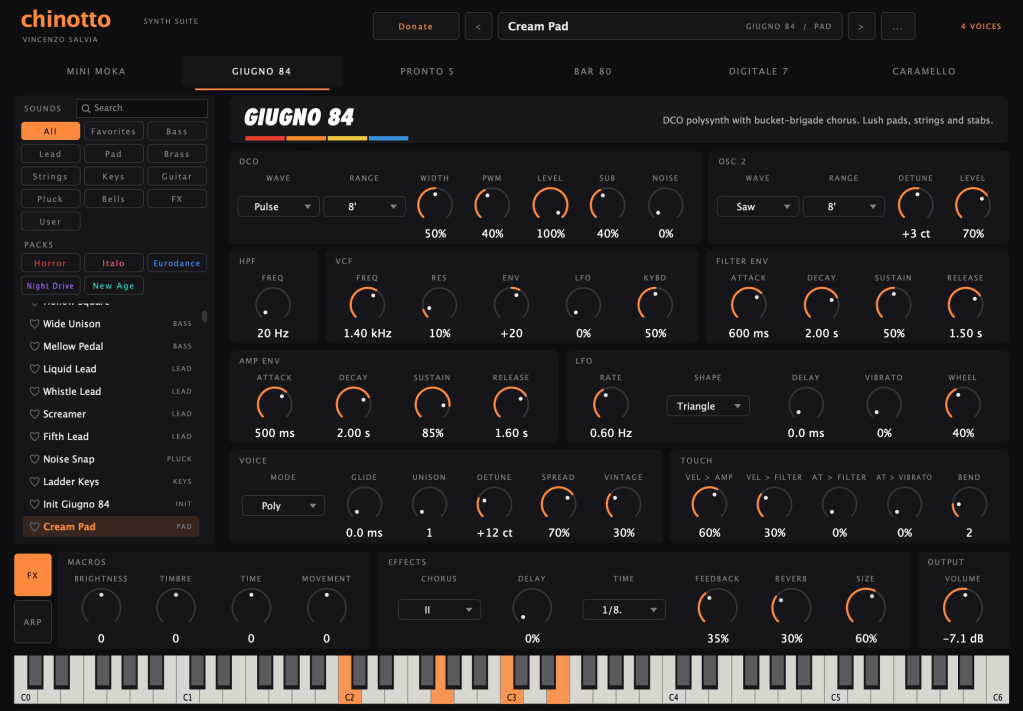Toggle the FX panel button
Image resolution: width=1023 pixels, height=711 pixels.
33,575
